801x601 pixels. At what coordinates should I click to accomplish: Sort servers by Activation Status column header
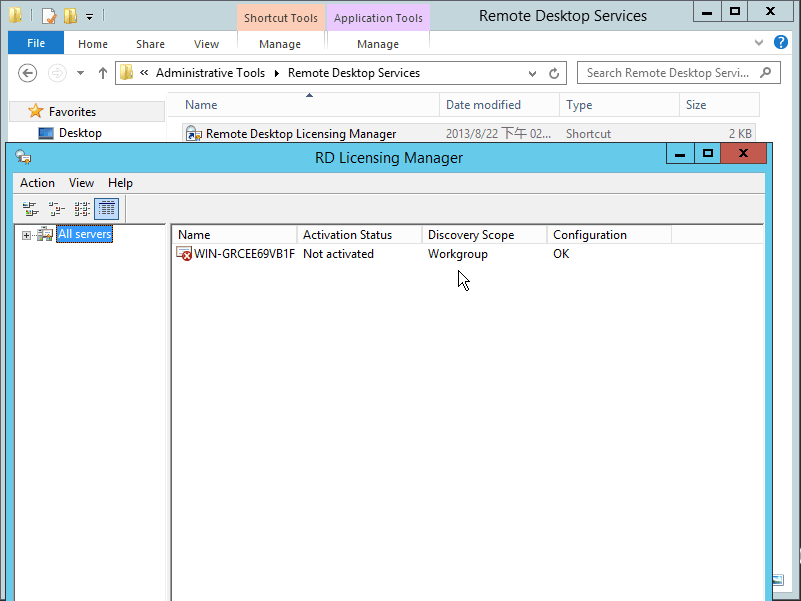pyautogui.click(x=347, y=235)
